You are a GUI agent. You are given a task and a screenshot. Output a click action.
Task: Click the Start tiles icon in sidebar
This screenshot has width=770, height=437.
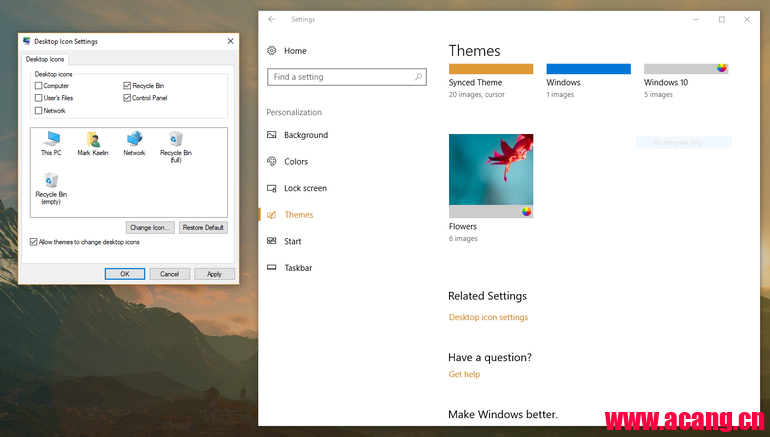pos(272,241)
